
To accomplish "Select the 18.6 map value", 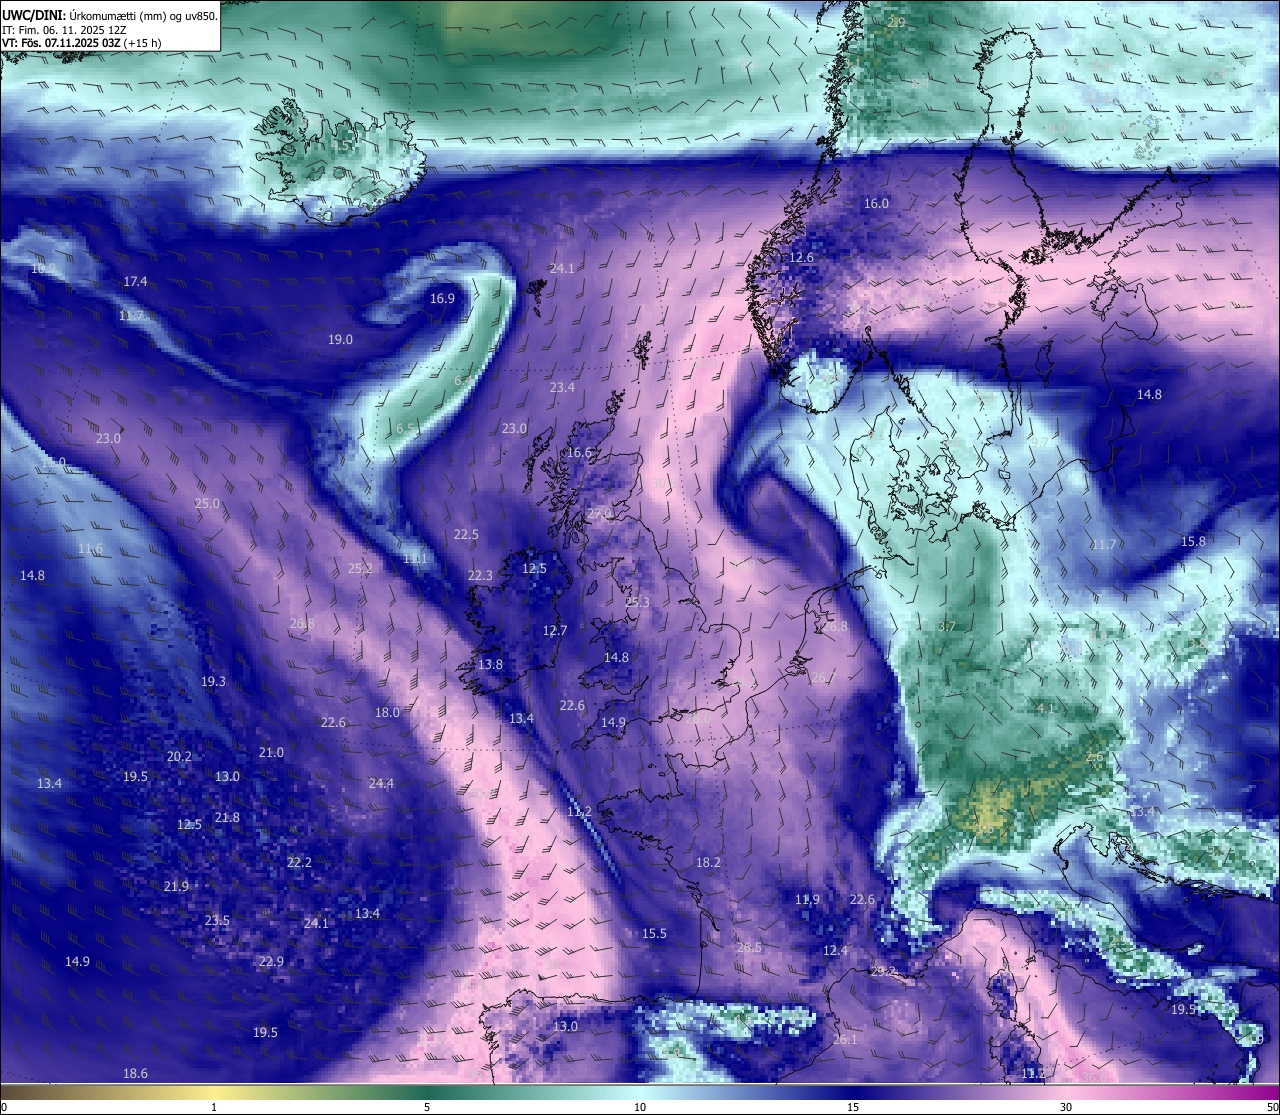I will [135, 1073].
